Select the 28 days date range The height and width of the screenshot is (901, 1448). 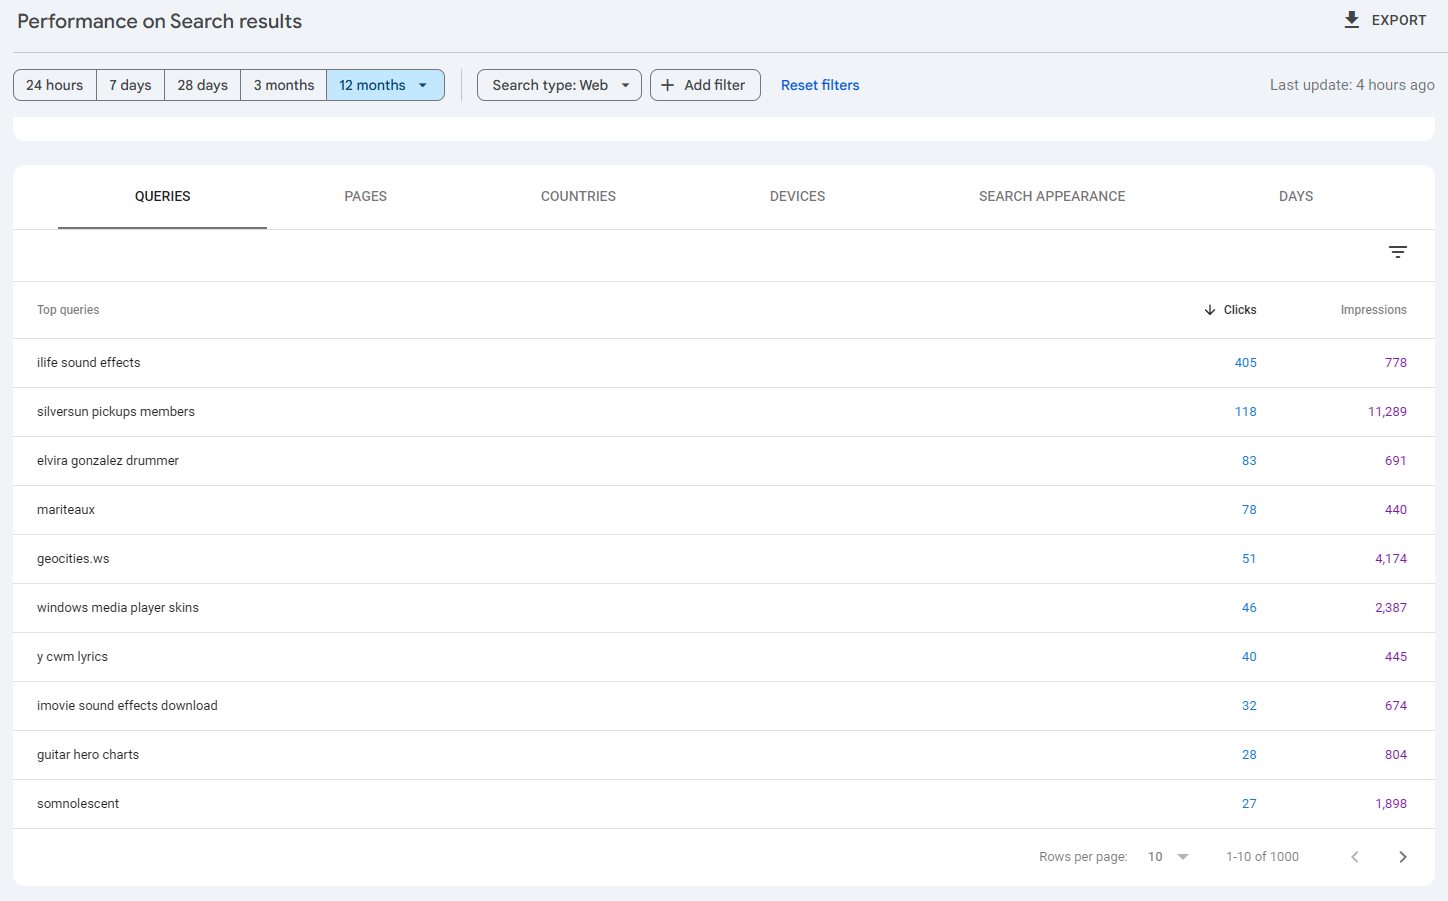click(x=202, y=85)
